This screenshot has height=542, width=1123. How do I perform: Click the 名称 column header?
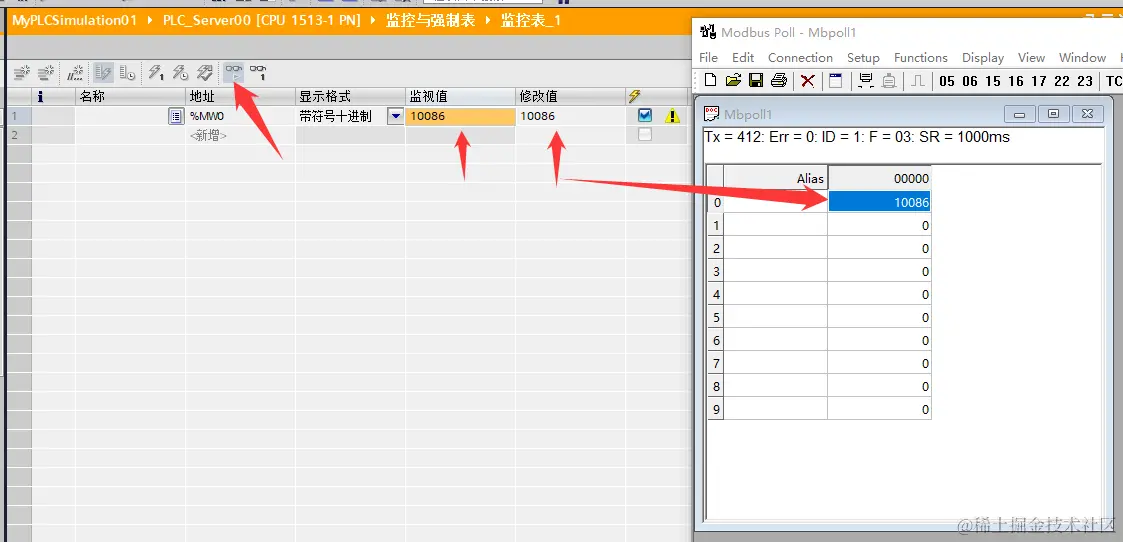[x=130, y=96]
